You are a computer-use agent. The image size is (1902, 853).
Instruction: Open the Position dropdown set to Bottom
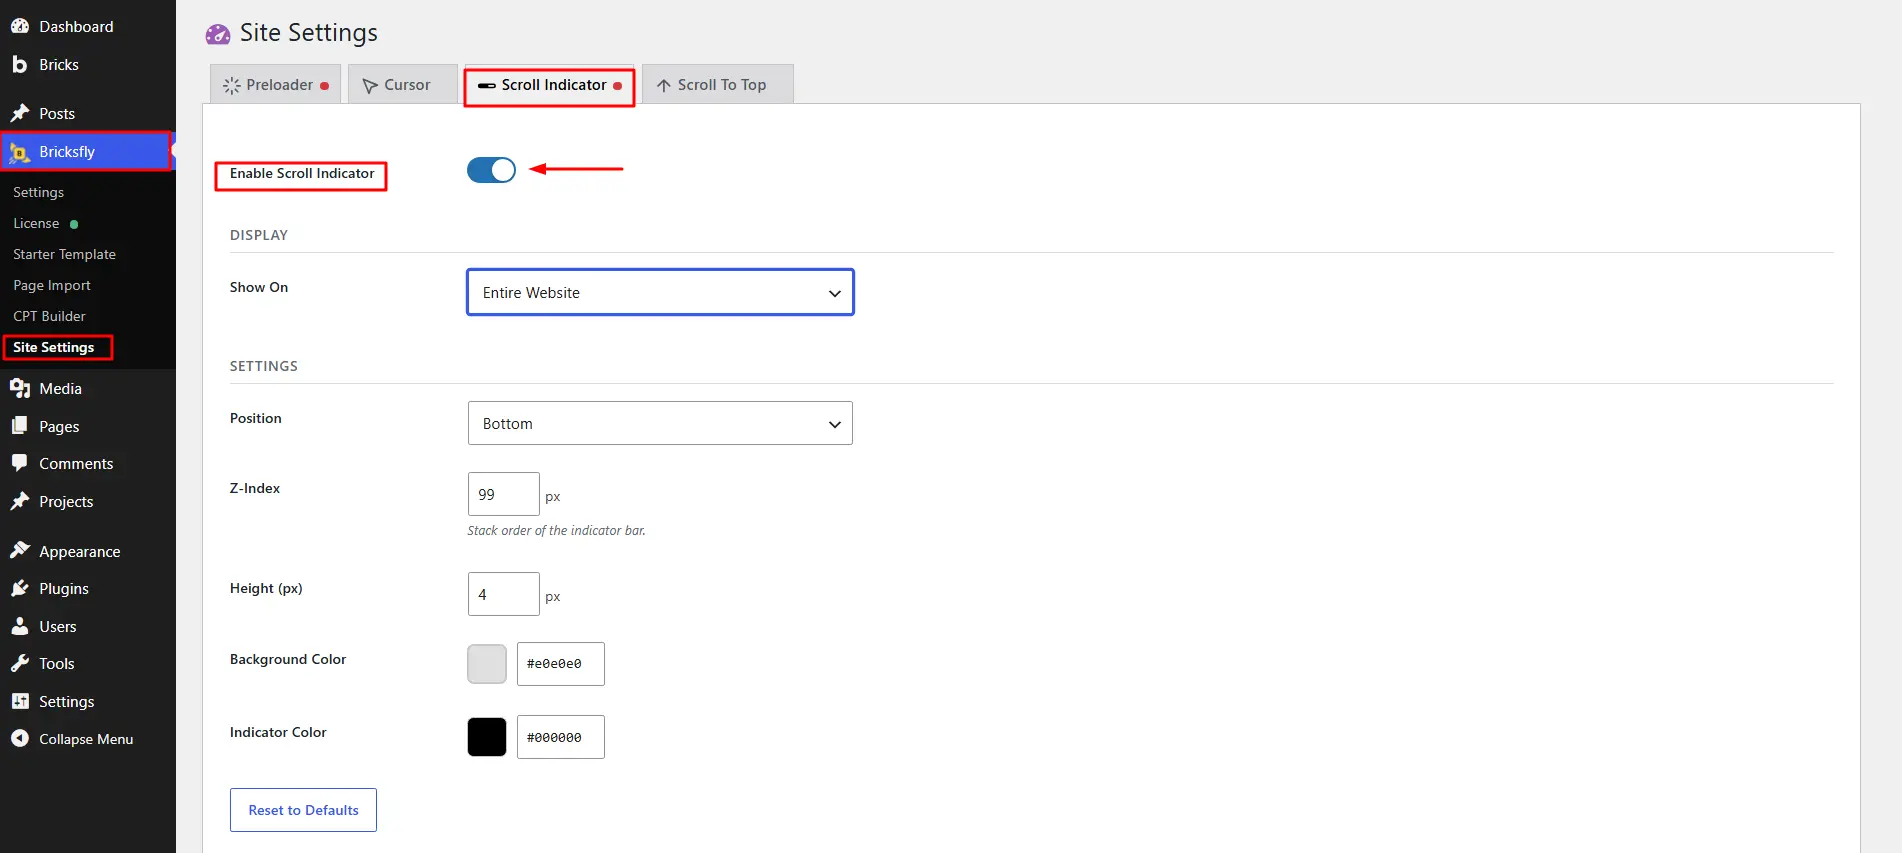[x=660, y=423]
